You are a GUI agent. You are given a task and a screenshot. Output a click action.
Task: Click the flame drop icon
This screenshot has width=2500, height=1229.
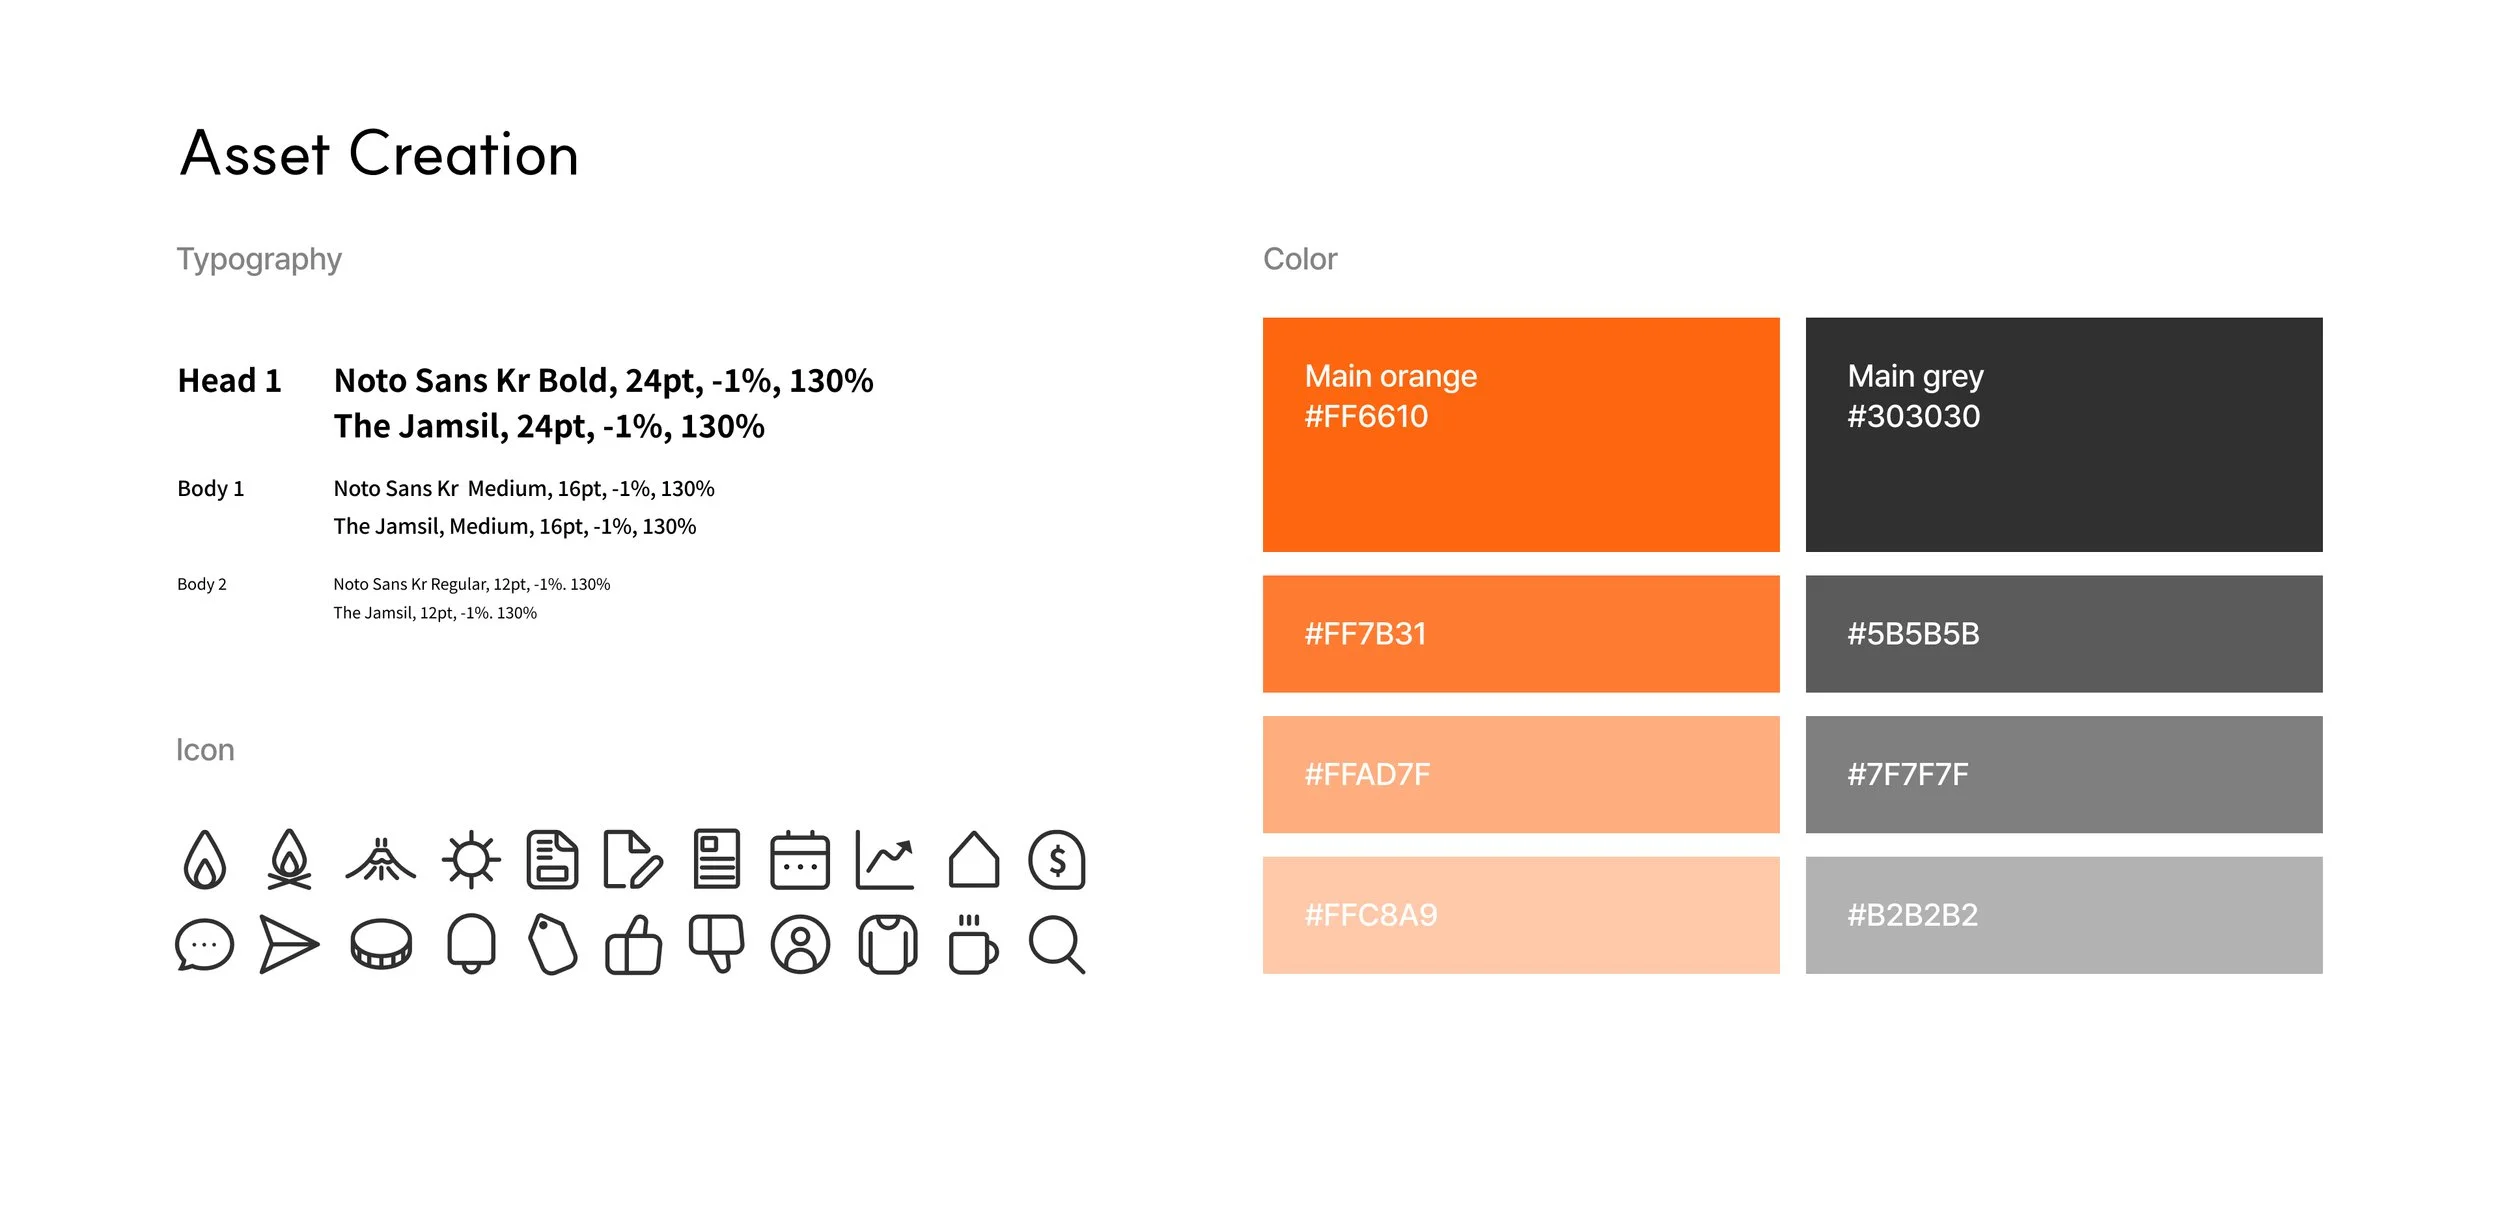click(x=205, y=860)
